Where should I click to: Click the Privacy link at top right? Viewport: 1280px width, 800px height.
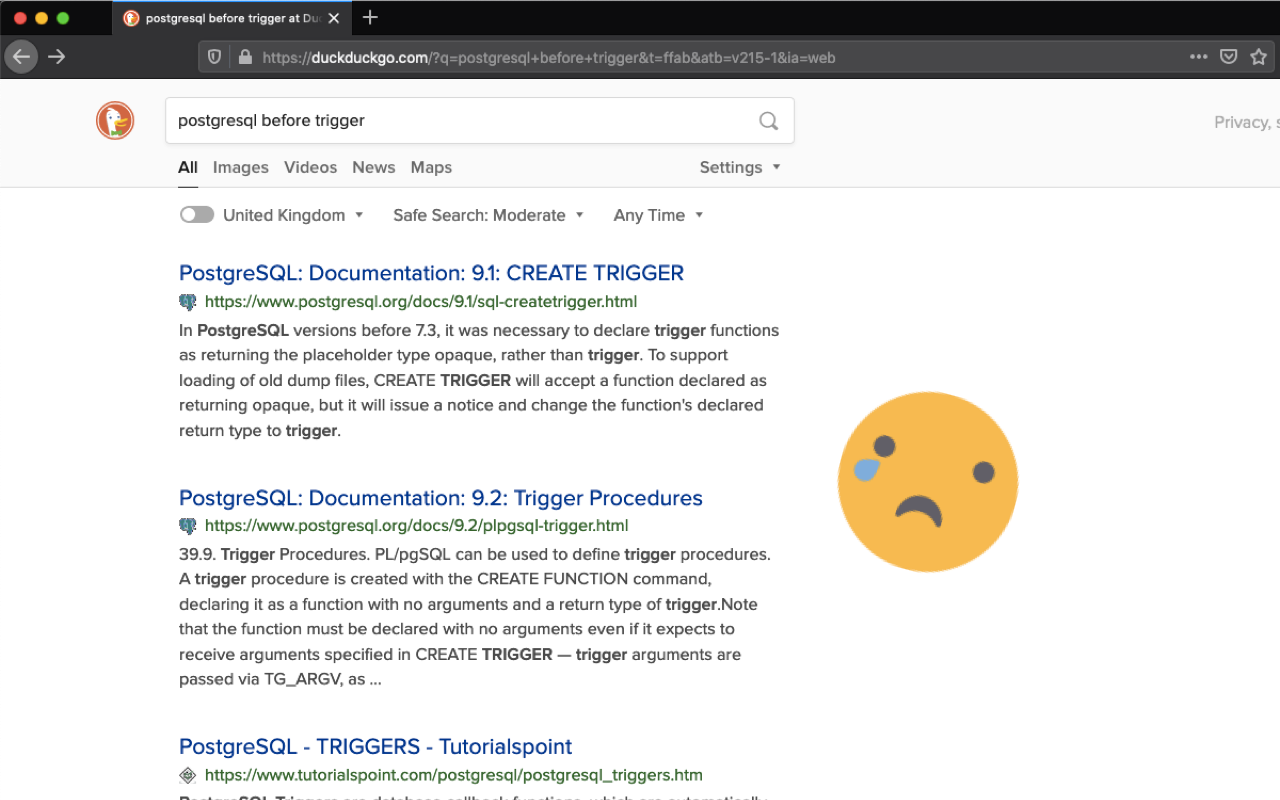tap(1240, 122)
